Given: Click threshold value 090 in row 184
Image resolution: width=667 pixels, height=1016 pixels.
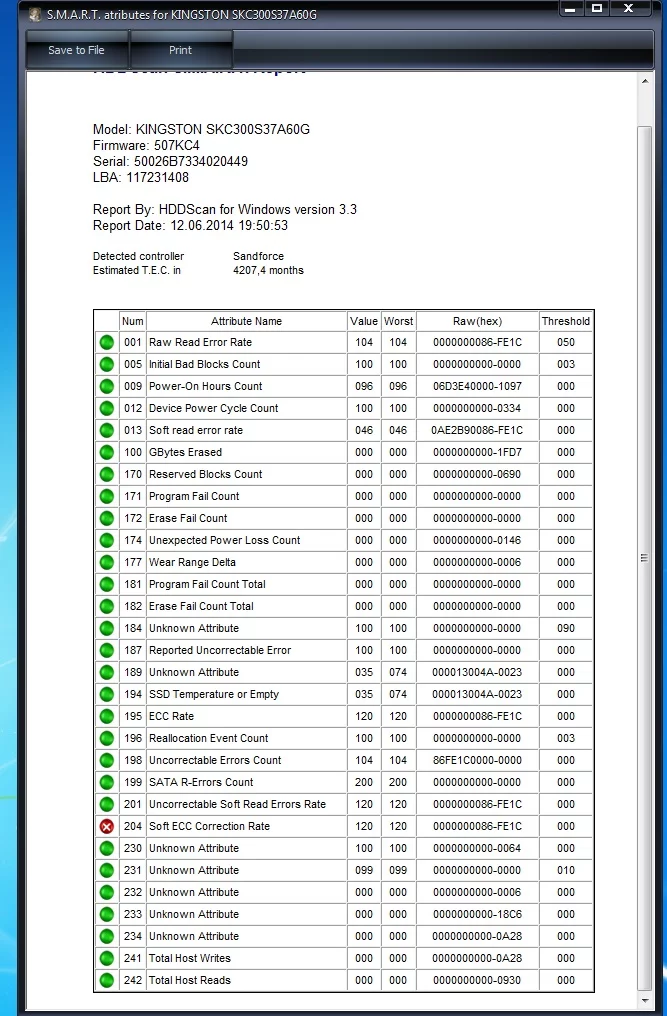Looking at the screenshot, I should pos(566,629).
